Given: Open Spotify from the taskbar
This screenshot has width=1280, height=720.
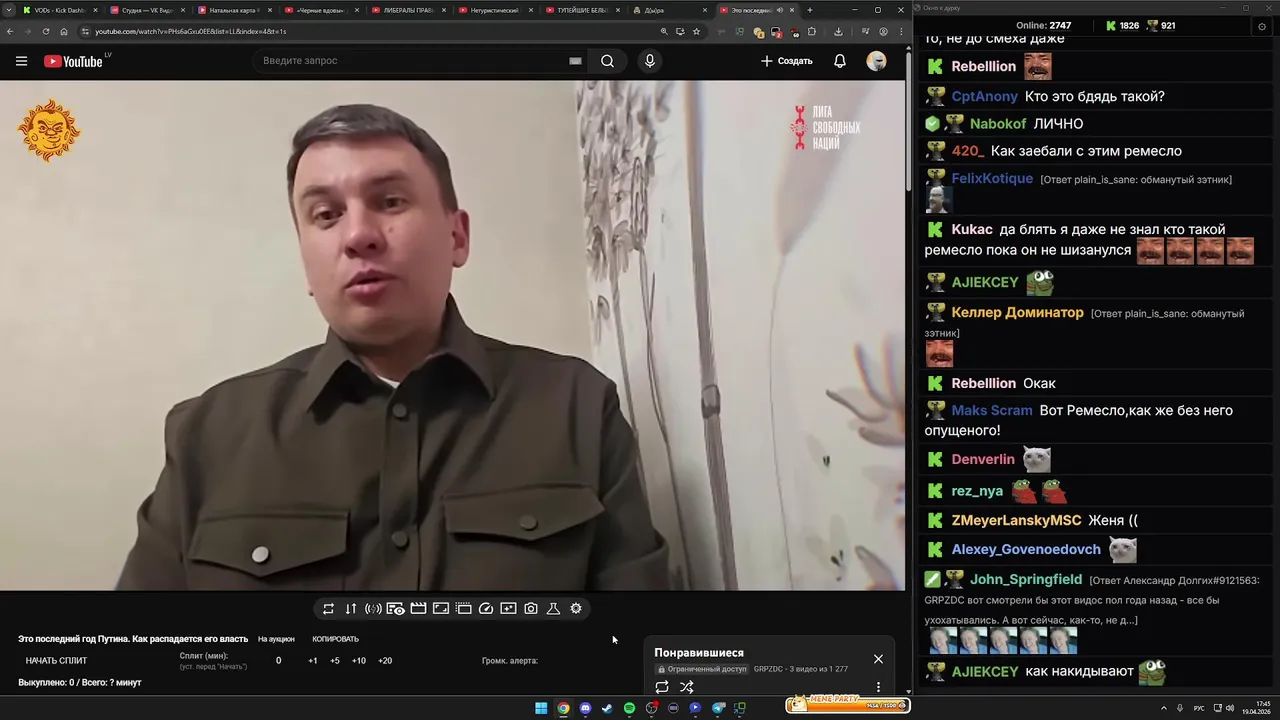Looking at the screenshot, I should (x=629, y=708).
